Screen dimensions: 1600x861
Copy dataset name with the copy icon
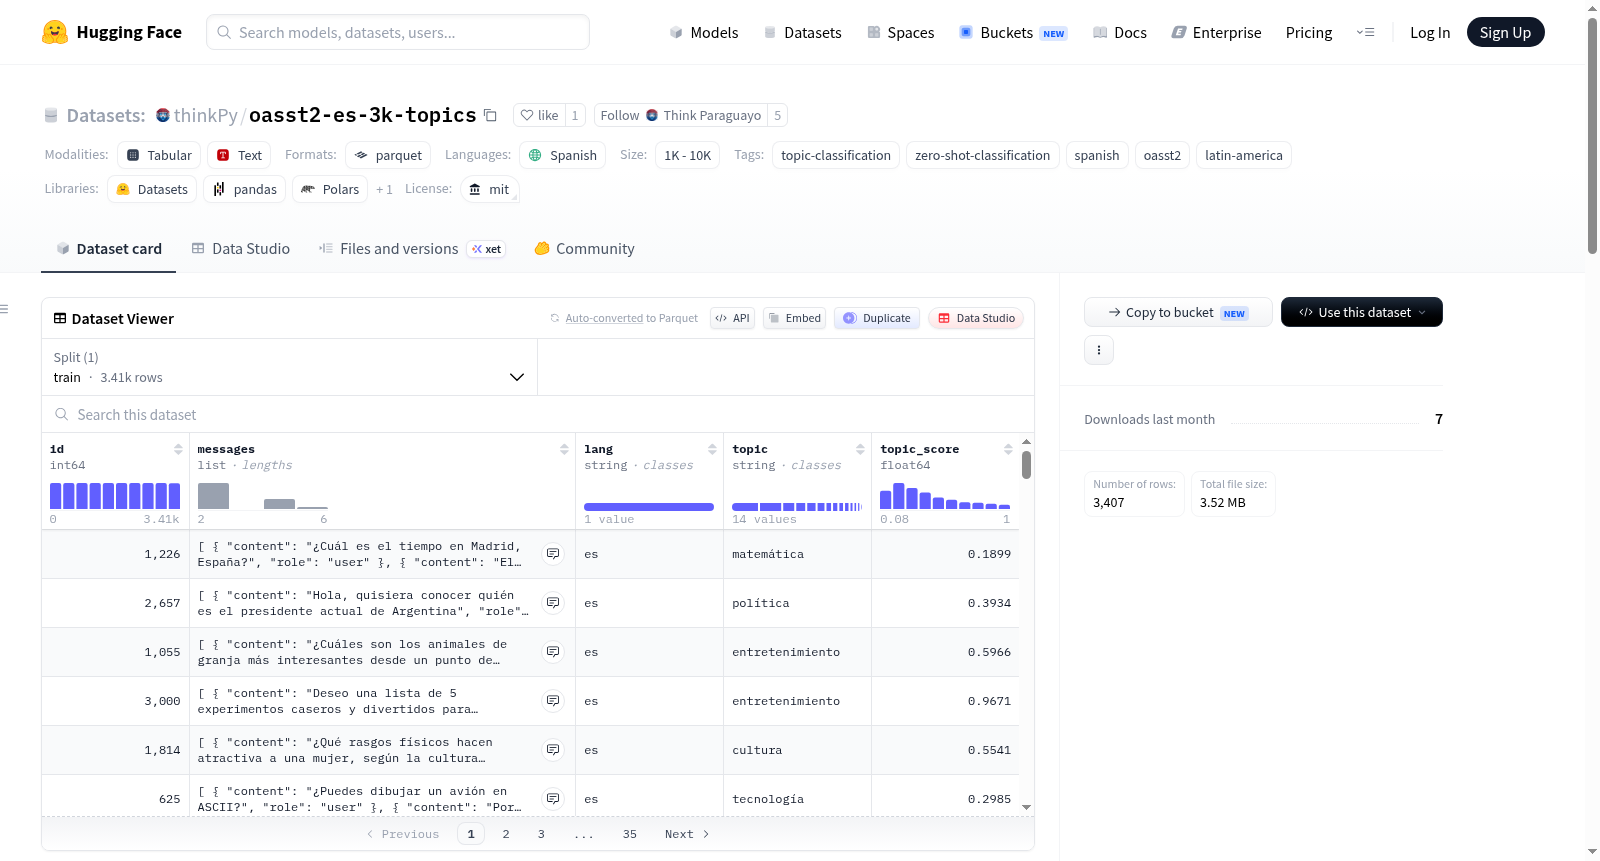tap(490, 115)
